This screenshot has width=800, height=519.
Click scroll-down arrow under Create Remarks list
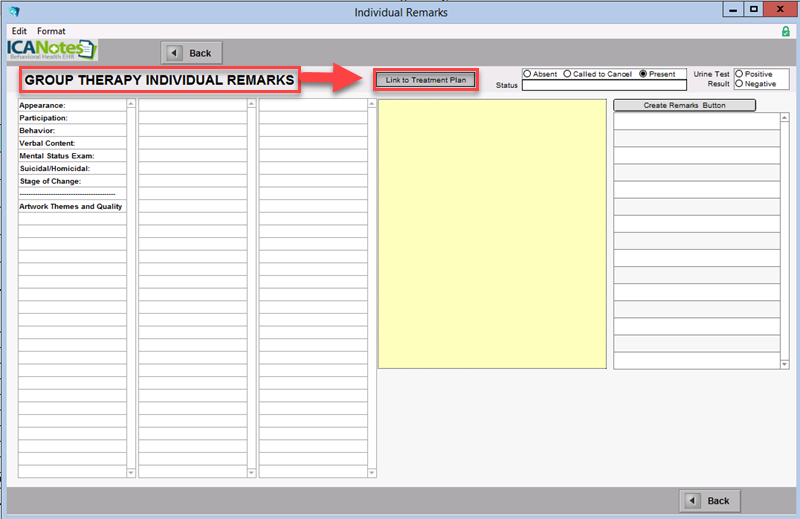[x=783, y=364]
